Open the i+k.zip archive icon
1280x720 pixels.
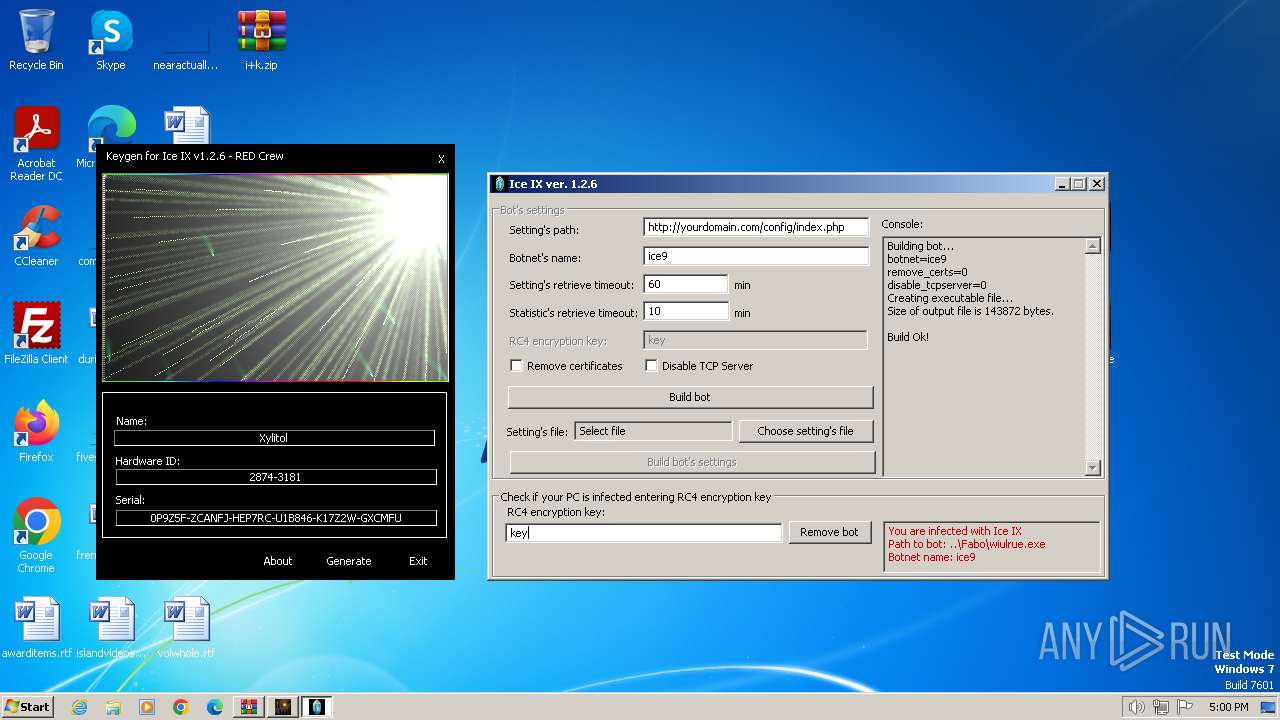coord(261,40)
